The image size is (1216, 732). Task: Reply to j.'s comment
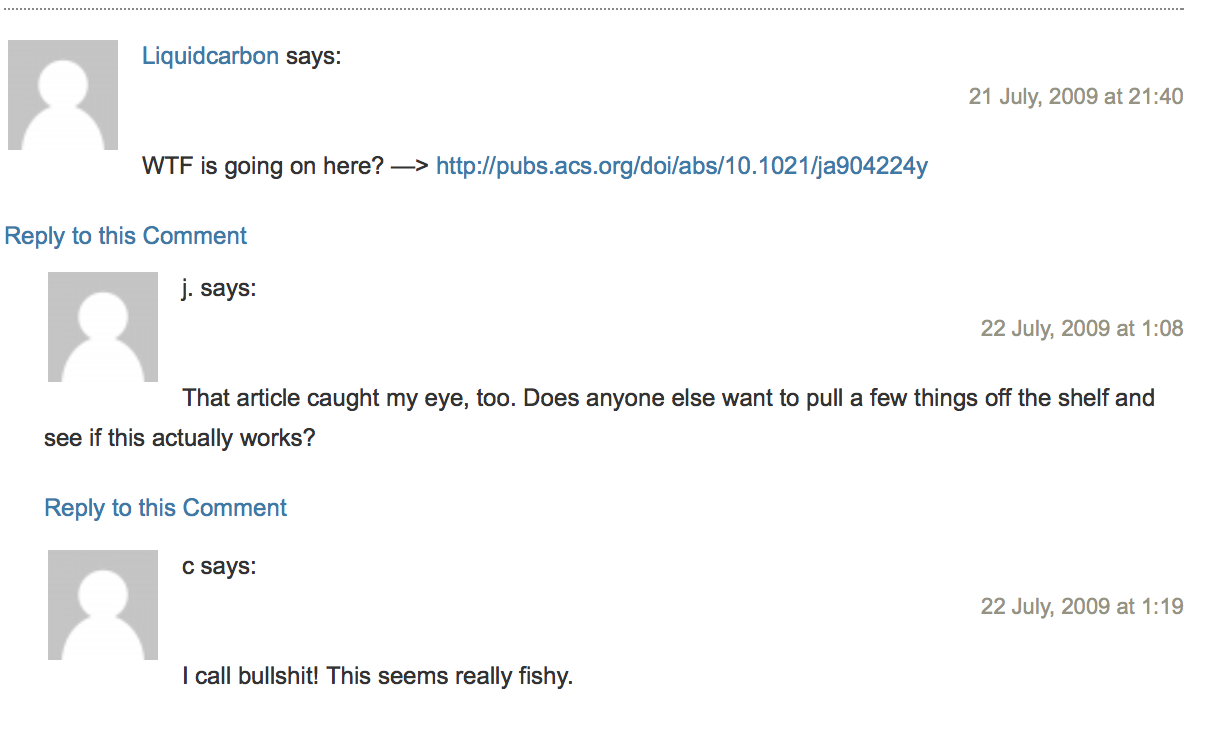pyautogui.click(x=166, y=508)
